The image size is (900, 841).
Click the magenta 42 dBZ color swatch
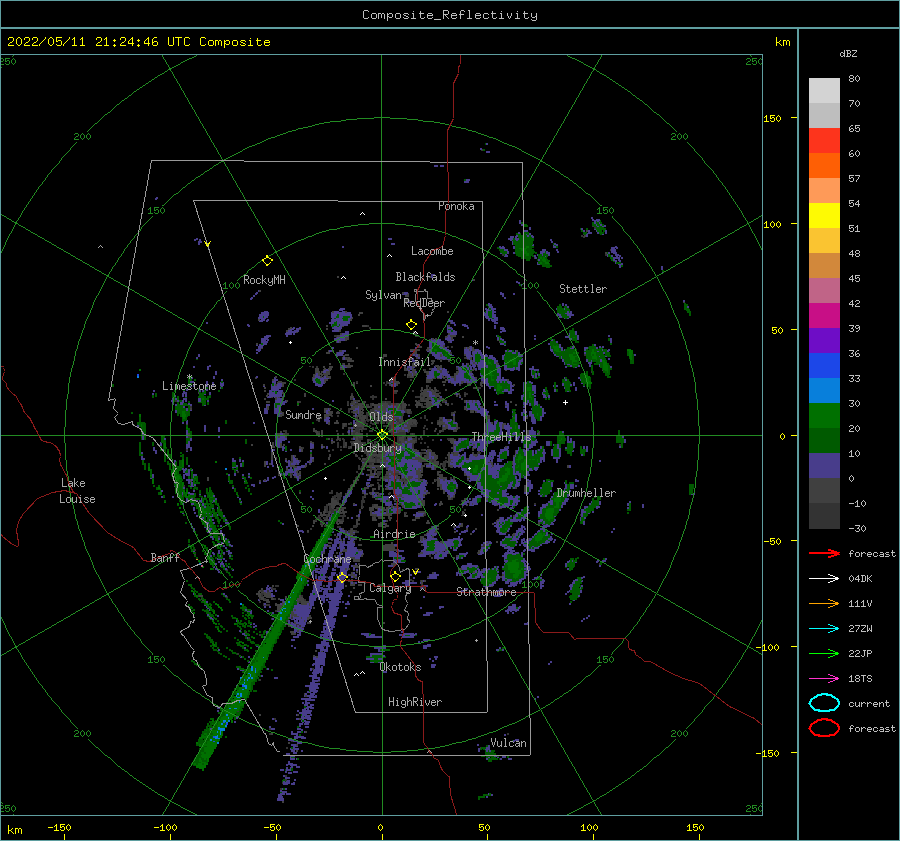click(824, 316)
